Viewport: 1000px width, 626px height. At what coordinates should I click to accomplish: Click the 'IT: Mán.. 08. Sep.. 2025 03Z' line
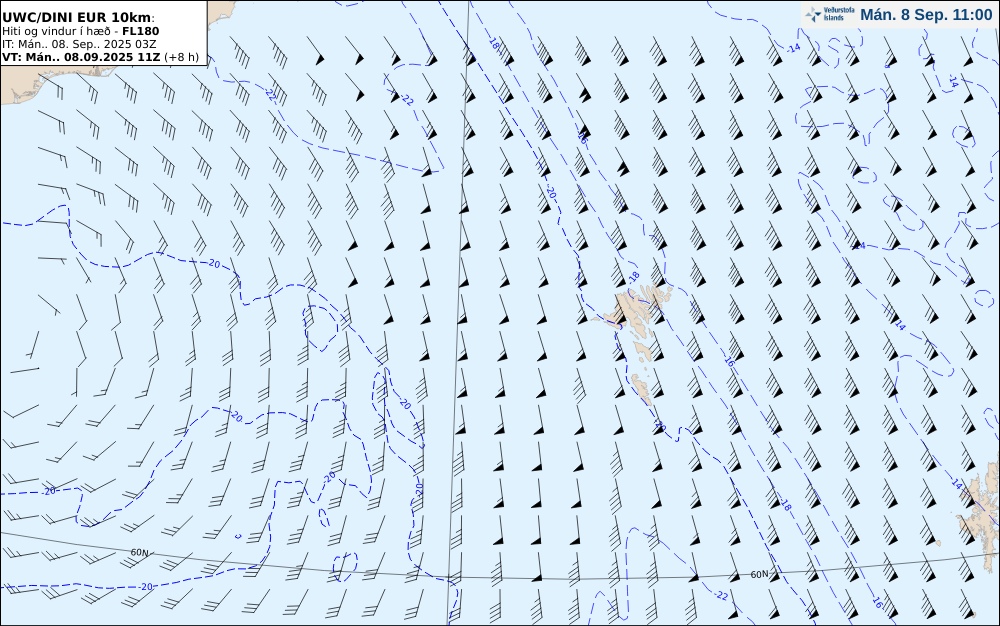click(x=79, y=44)
